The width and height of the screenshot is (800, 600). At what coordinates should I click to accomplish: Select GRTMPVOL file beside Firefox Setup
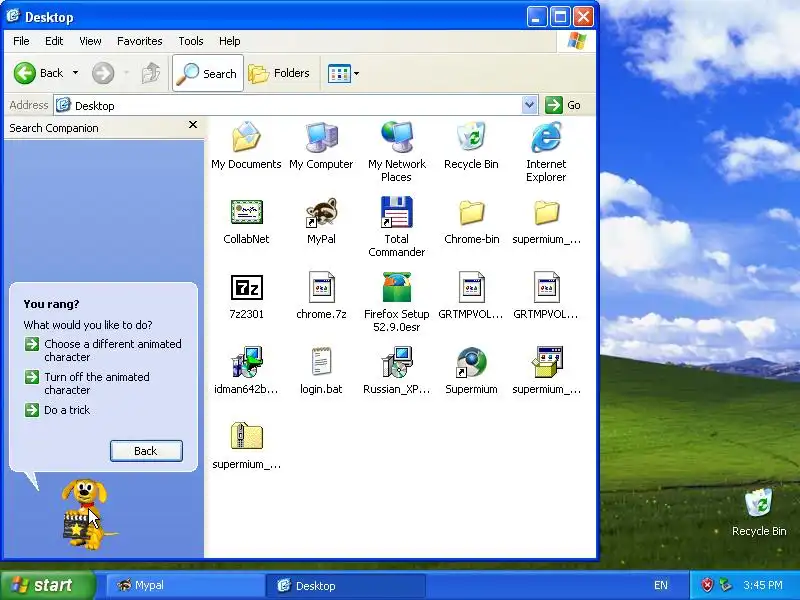pyautogui.click(x=471, y=287)
